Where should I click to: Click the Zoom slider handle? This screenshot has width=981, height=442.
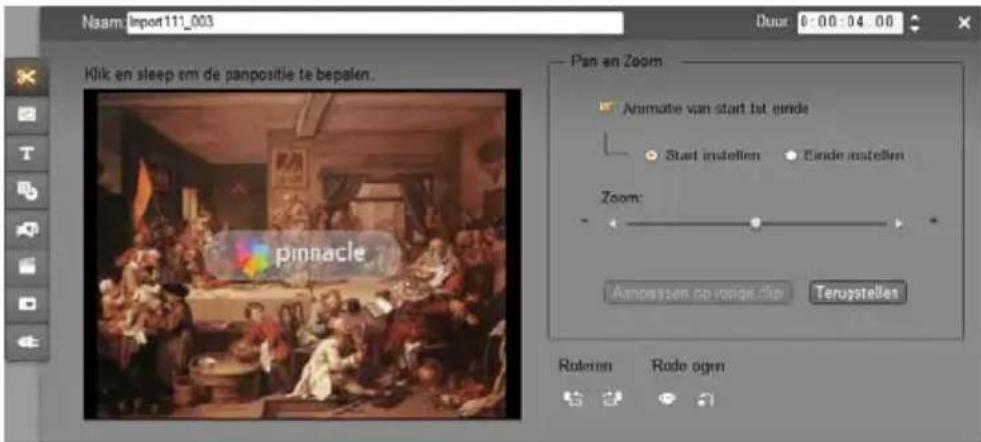point(756,223)
